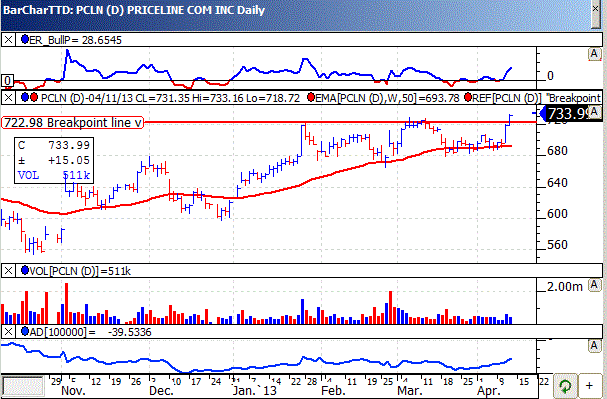Close the AD indicator pane
Screen dimensions: 607x399
[x=8, y=332]
